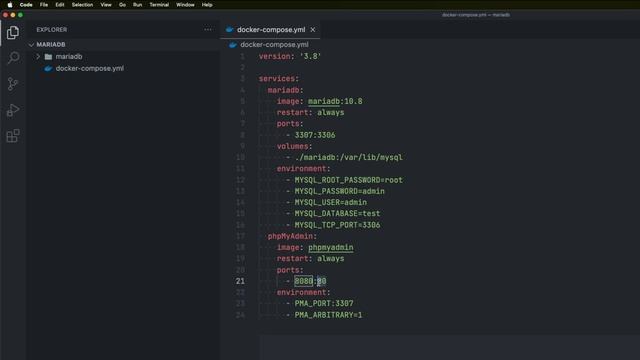Click the environment: key on line 11
This screenshot has height=360, width=640.
303,169
